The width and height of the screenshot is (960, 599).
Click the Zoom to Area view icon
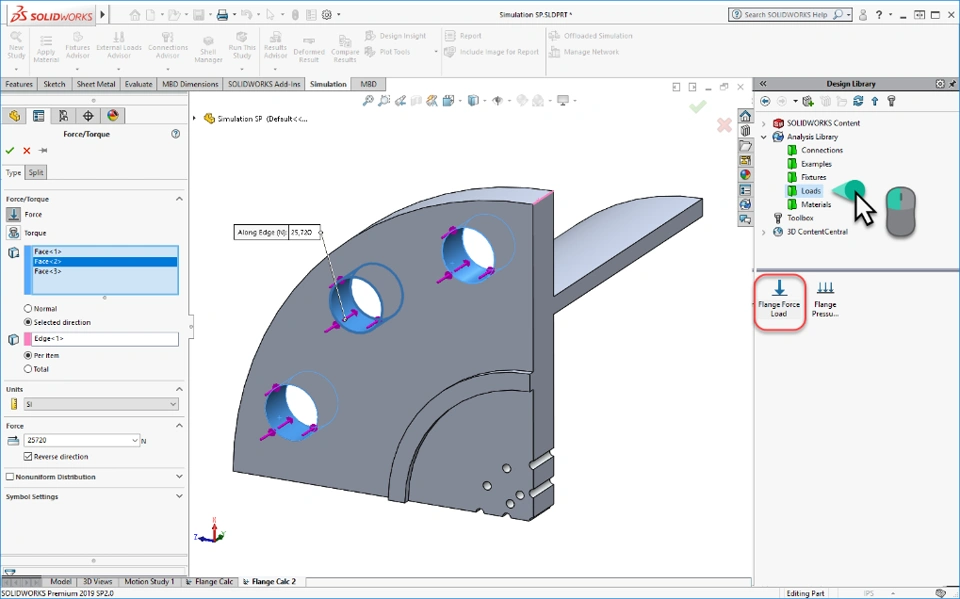pos(384,100)
